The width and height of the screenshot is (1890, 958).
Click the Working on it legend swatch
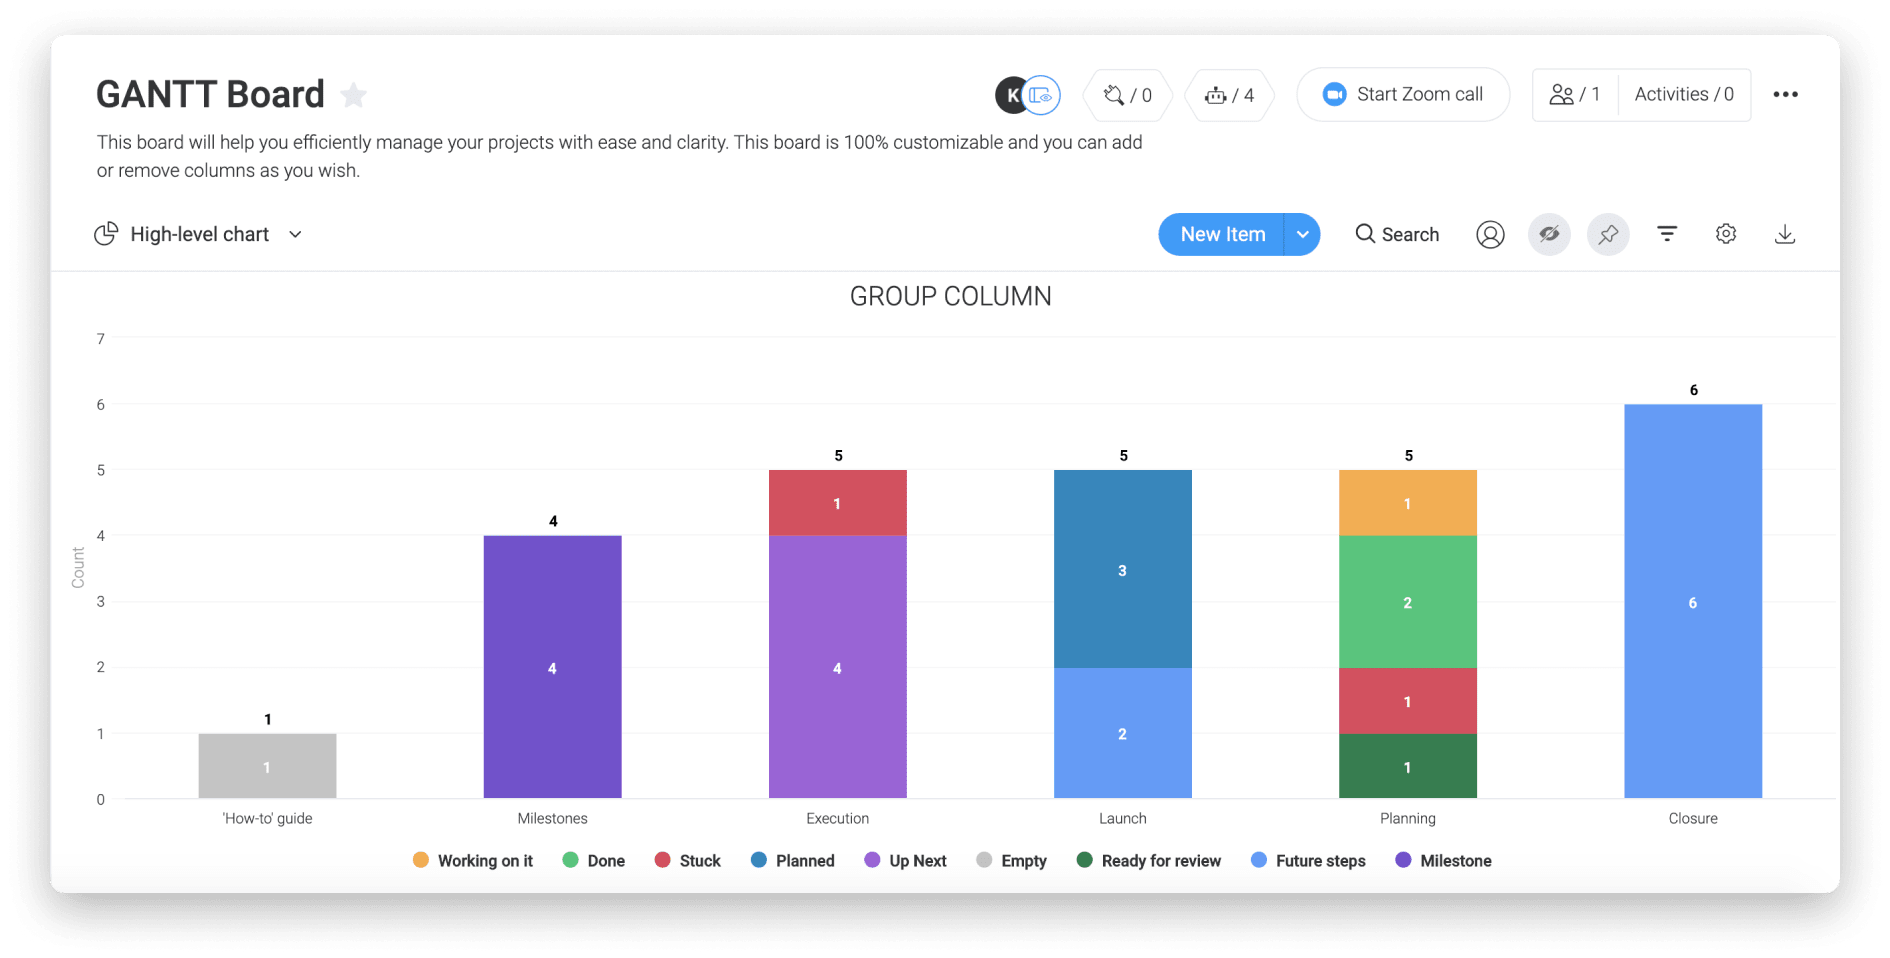coord(421,860)
